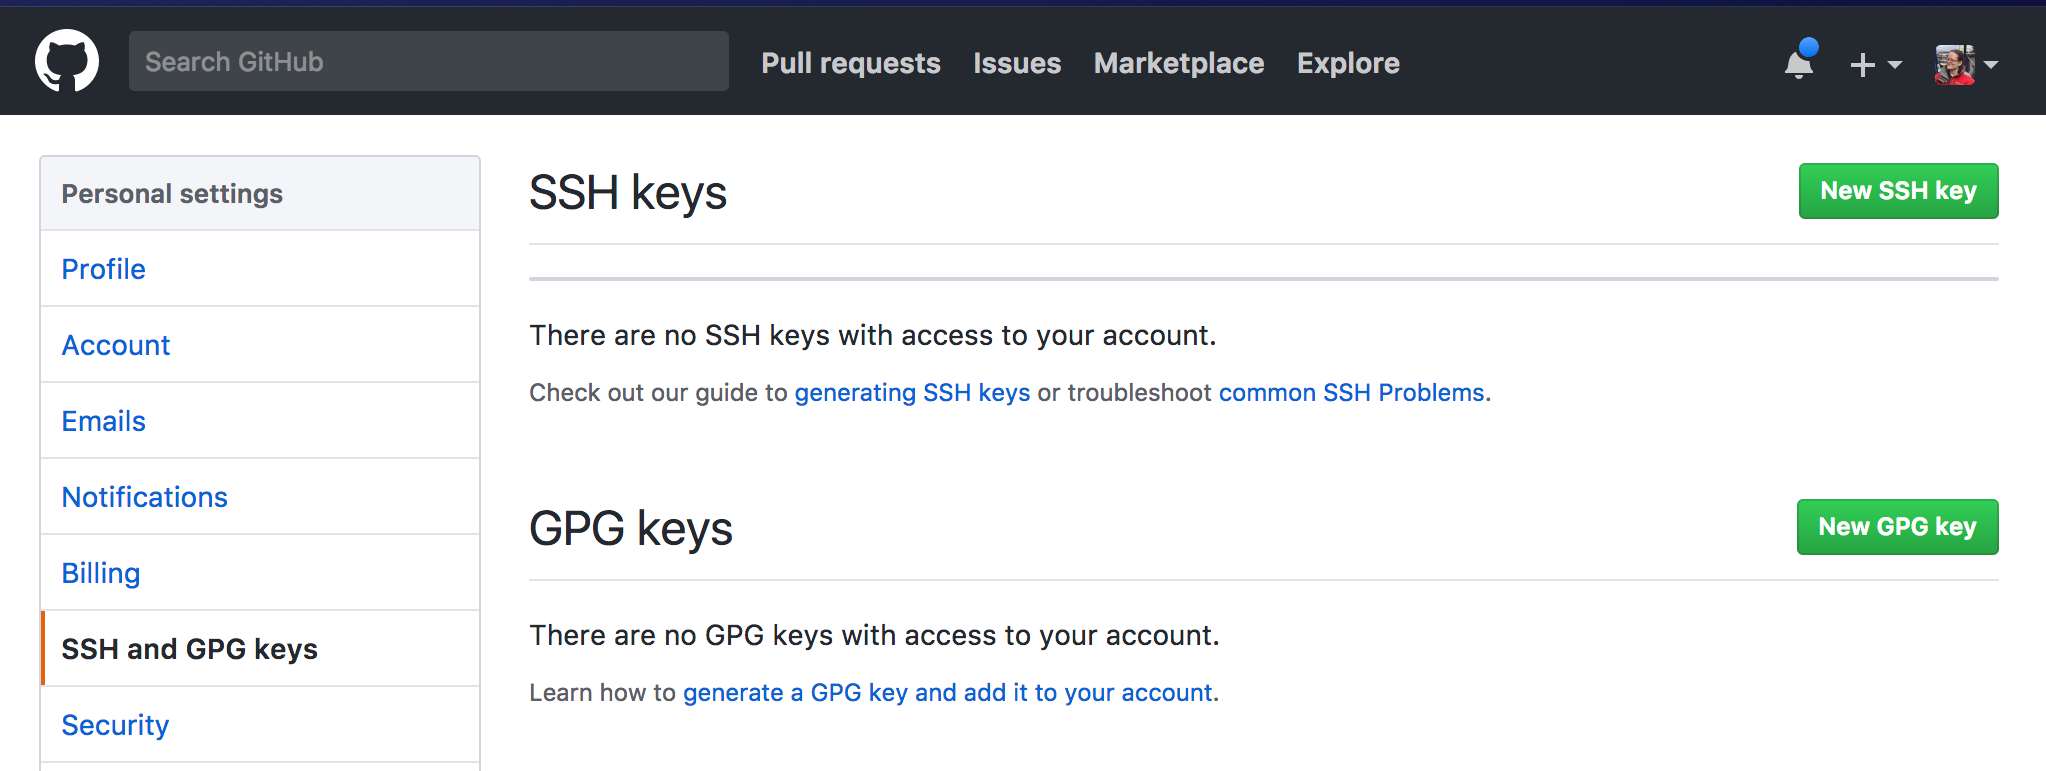This screenshot has width=2046, height=771.
Task: Open the generating SSH keys guide
Action: (912, 393)
